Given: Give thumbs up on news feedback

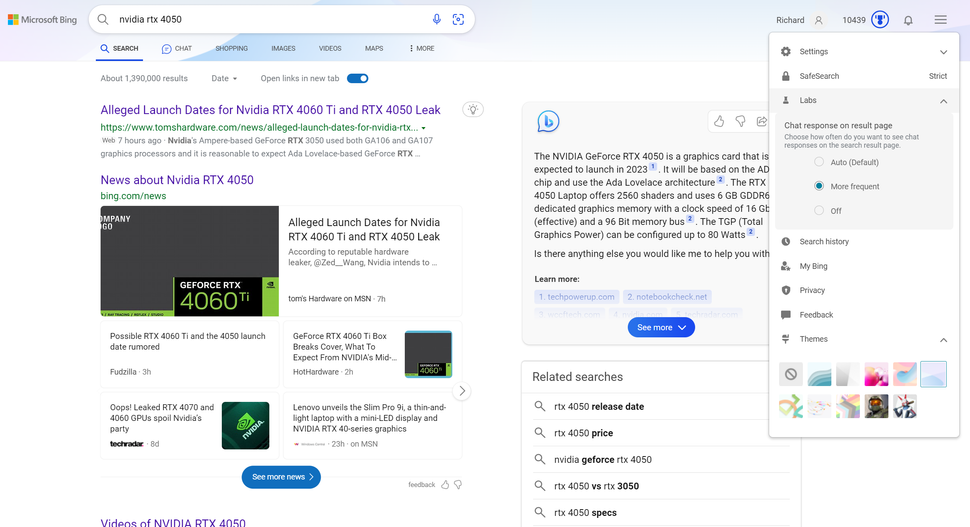Looking at the screenshot, I should [445, 485].
